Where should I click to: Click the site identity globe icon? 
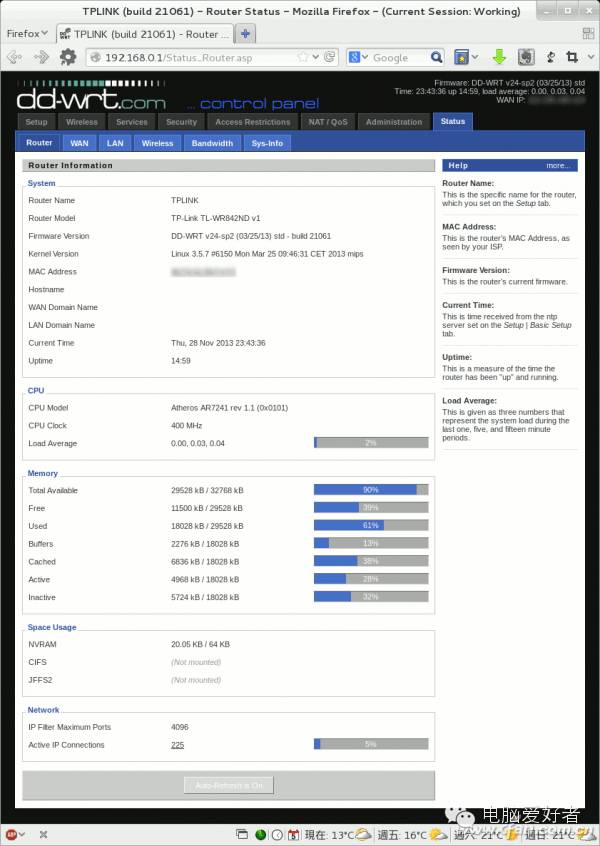coord(96,57)
